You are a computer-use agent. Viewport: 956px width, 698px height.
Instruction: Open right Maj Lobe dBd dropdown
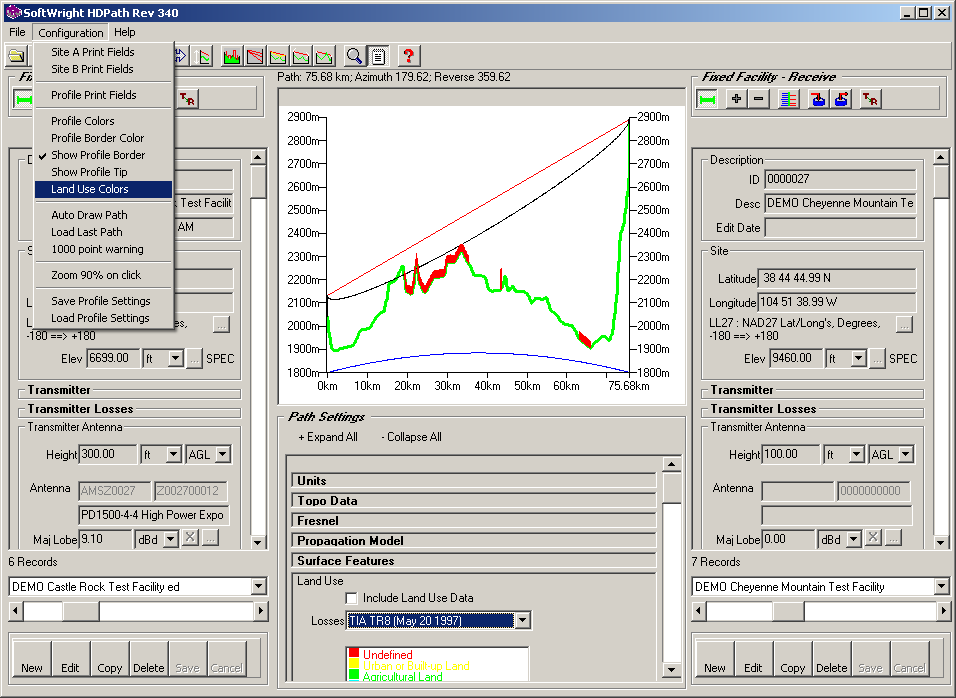click(854, 539)
